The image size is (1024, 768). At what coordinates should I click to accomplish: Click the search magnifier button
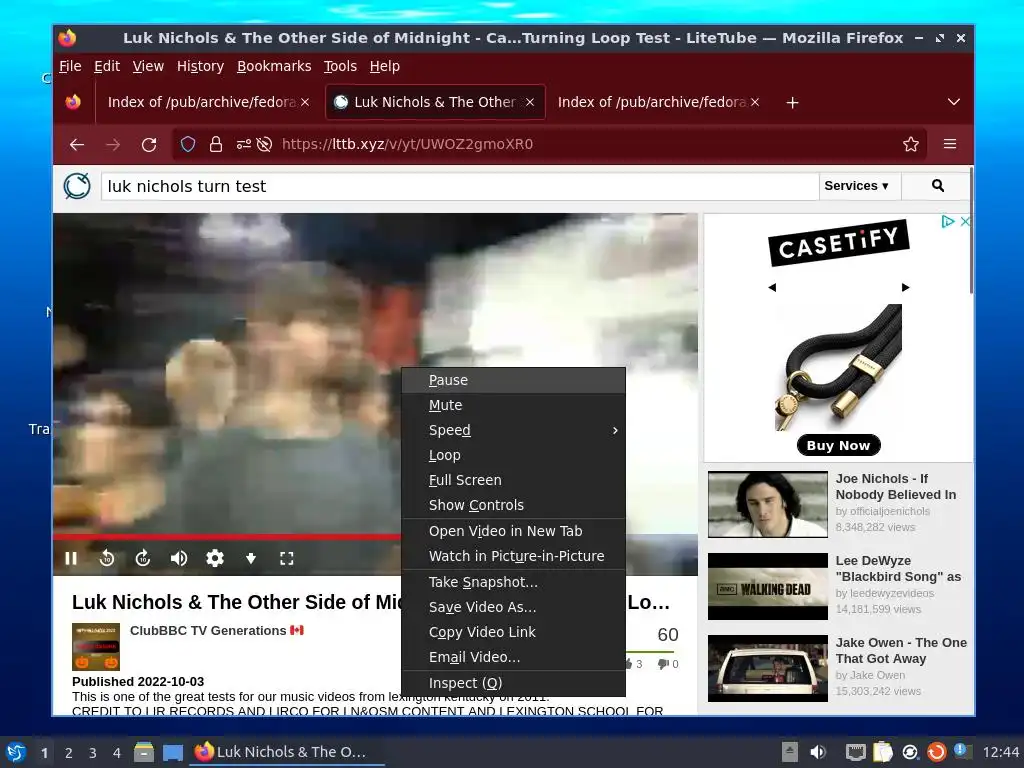pyautogui.click(x=938, y=186)
